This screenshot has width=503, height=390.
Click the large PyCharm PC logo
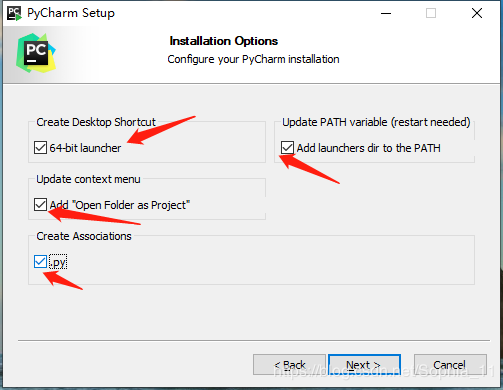[x=36, y=53]
